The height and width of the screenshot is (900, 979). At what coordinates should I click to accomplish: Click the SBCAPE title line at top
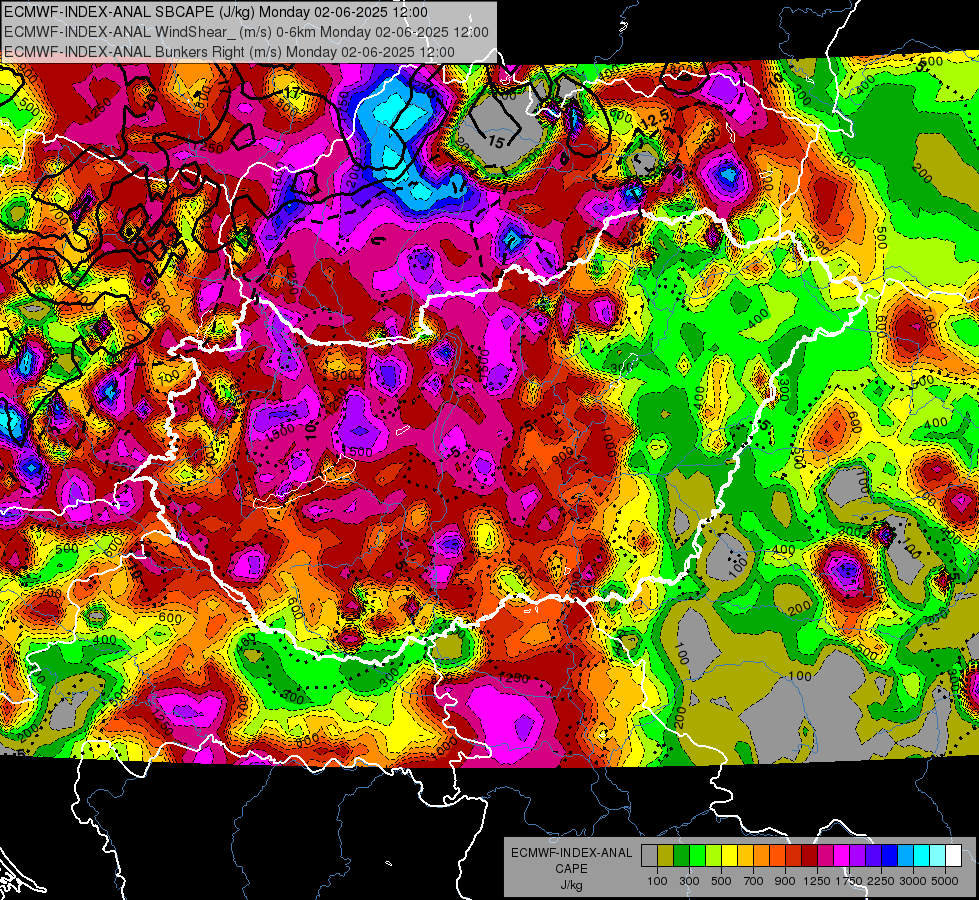click(216, 12)
